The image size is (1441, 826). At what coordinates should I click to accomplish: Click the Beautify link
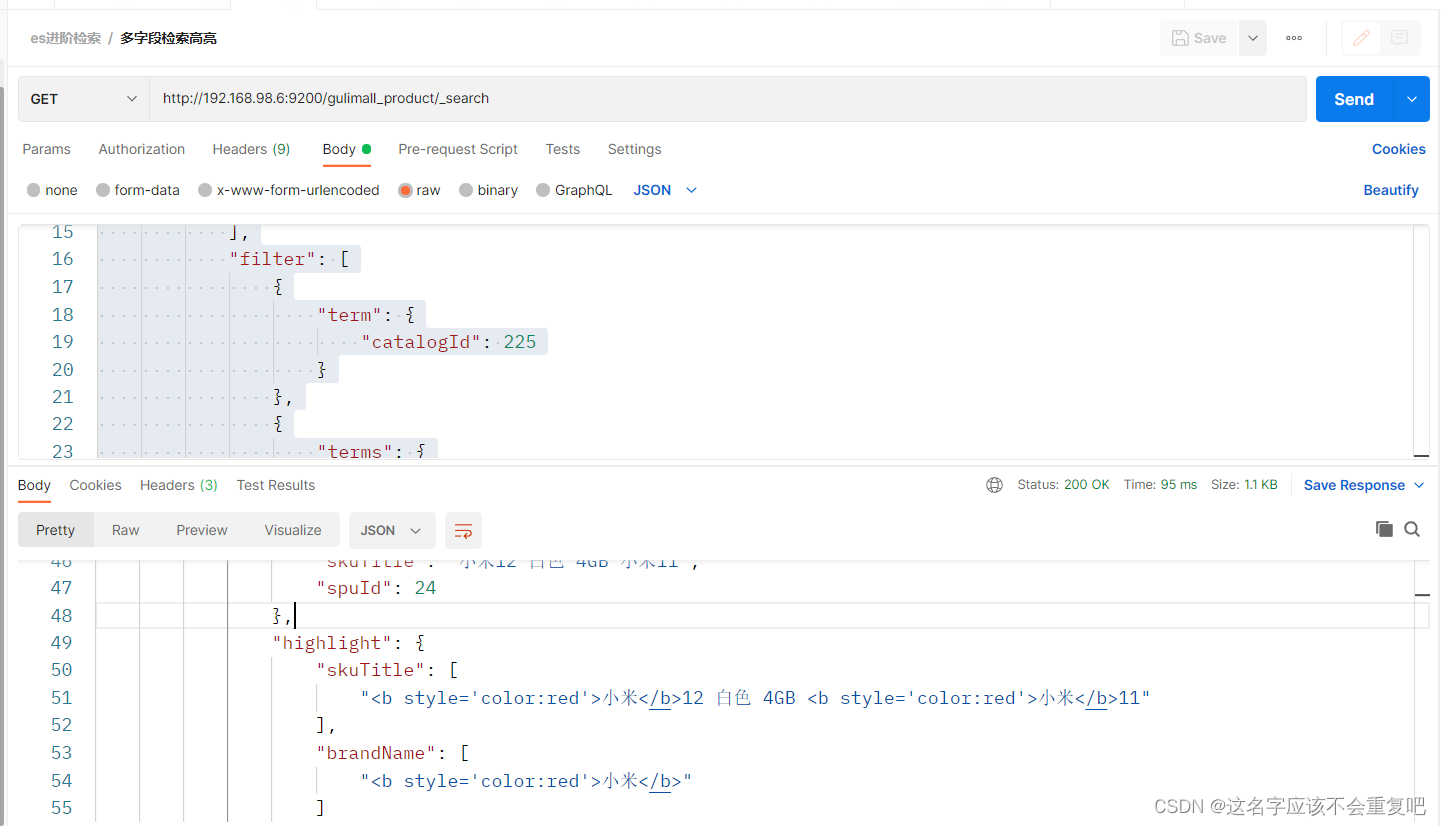coord(1391,190)
